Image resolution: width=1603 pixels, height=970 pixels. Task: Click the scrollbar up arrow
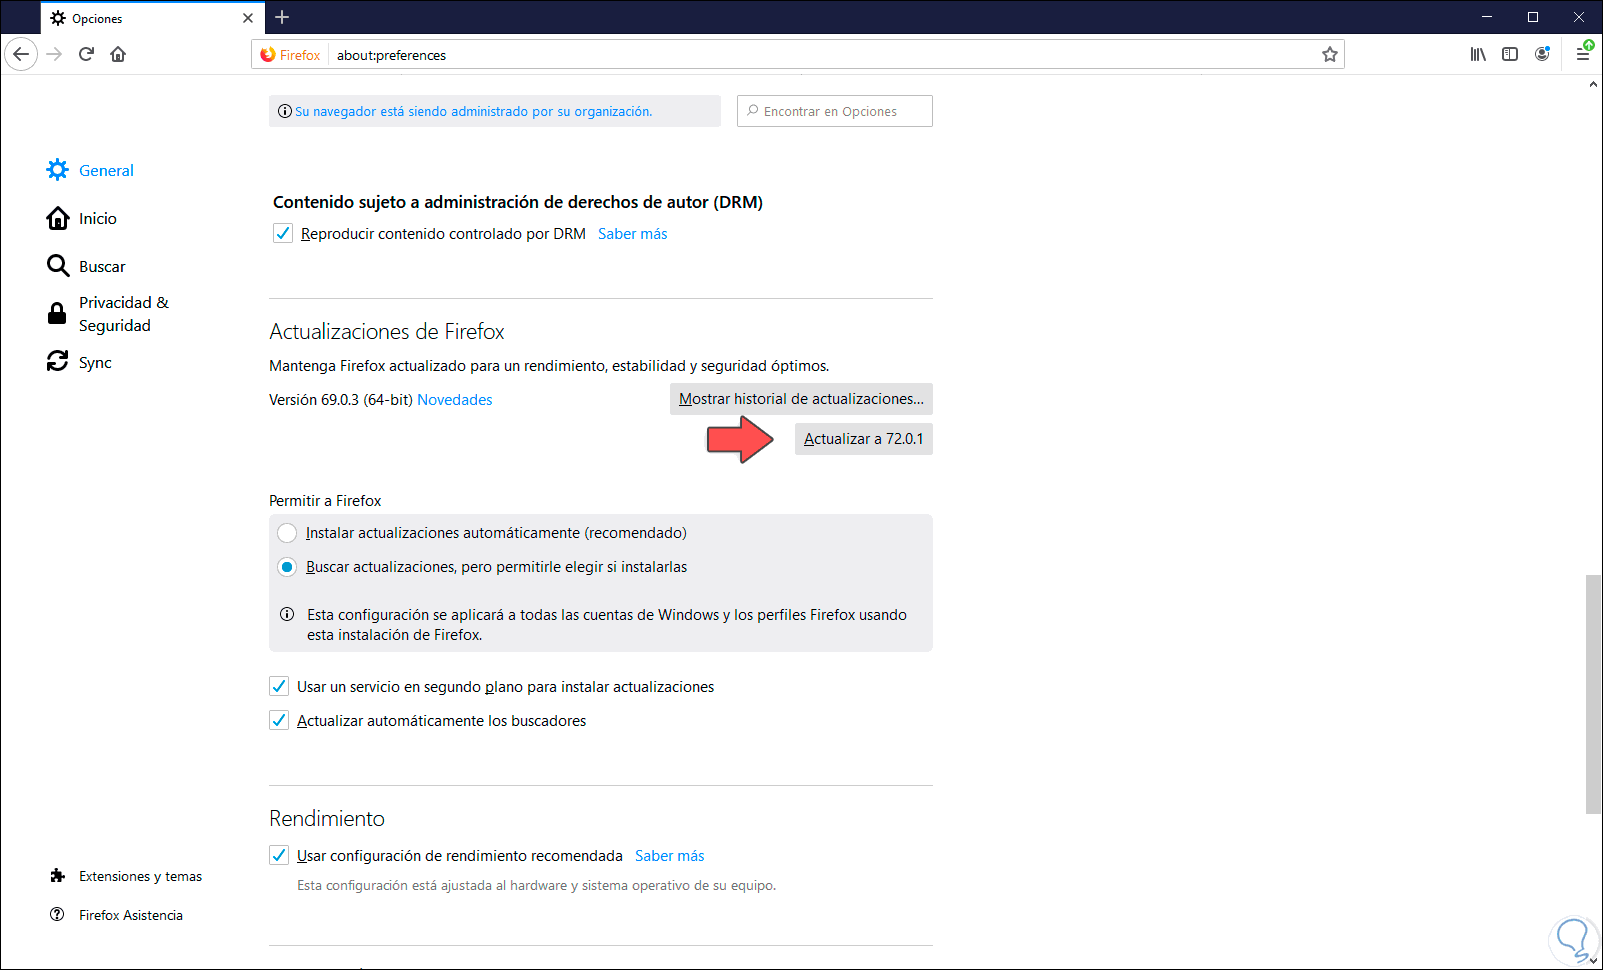tap(1594, 85)
